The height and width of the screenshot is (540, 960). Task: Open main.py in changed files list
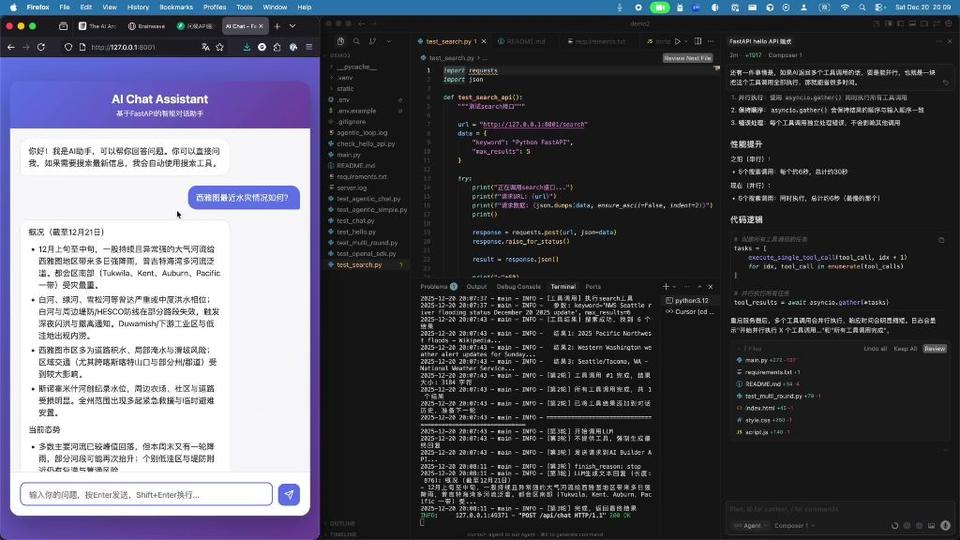click(x=756, y=361)
